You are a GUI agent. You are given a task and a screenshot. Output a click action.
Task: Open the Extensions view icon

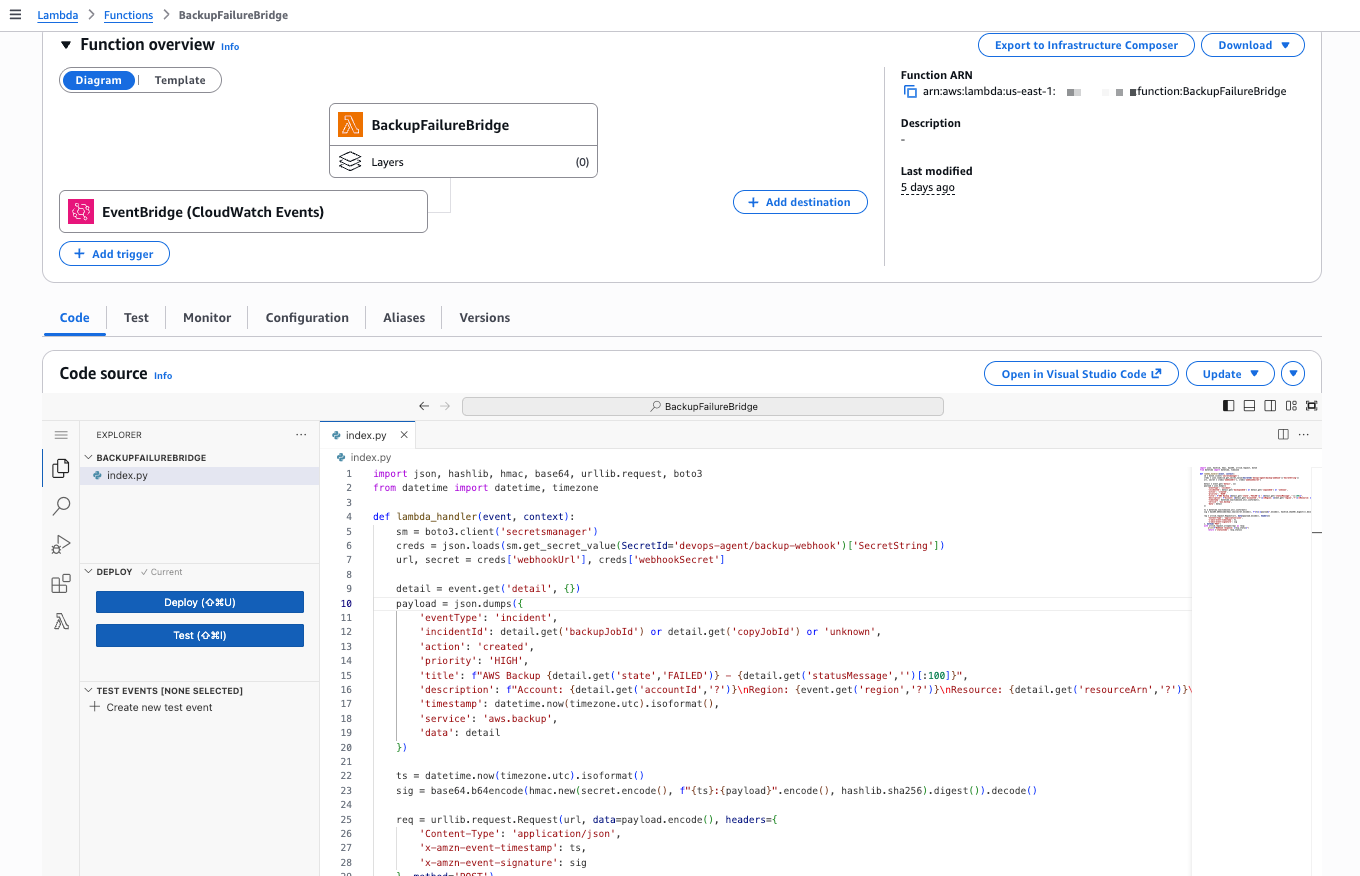(61, 584)
